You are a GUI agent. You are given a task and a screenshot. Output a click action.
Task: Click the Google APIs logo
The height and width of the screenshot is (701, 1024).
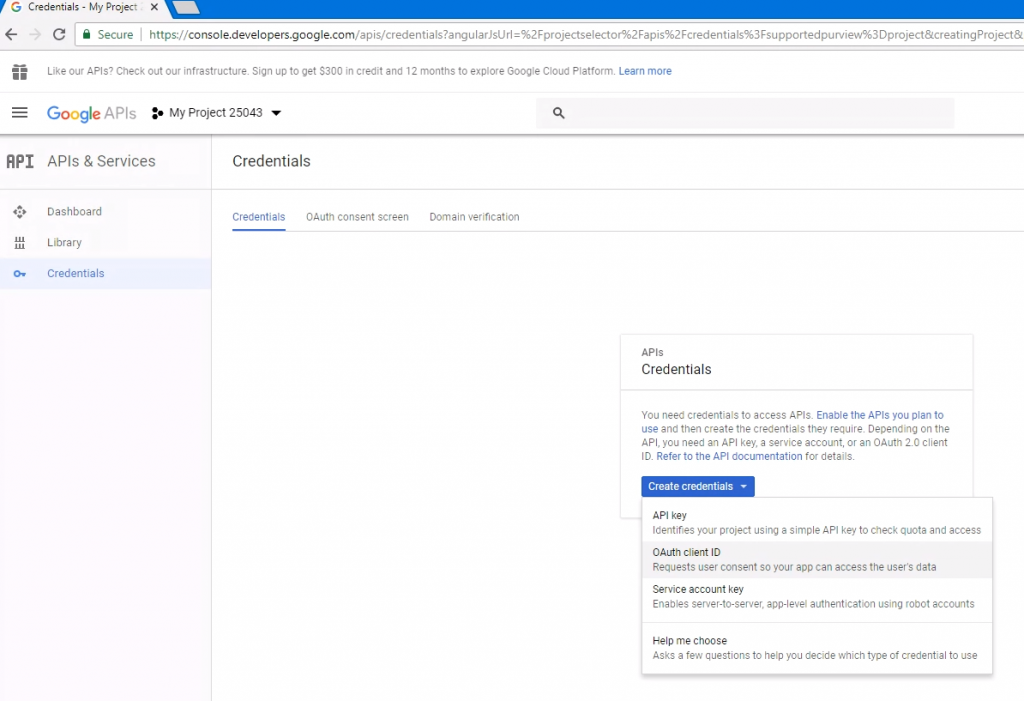click(91, 113)
